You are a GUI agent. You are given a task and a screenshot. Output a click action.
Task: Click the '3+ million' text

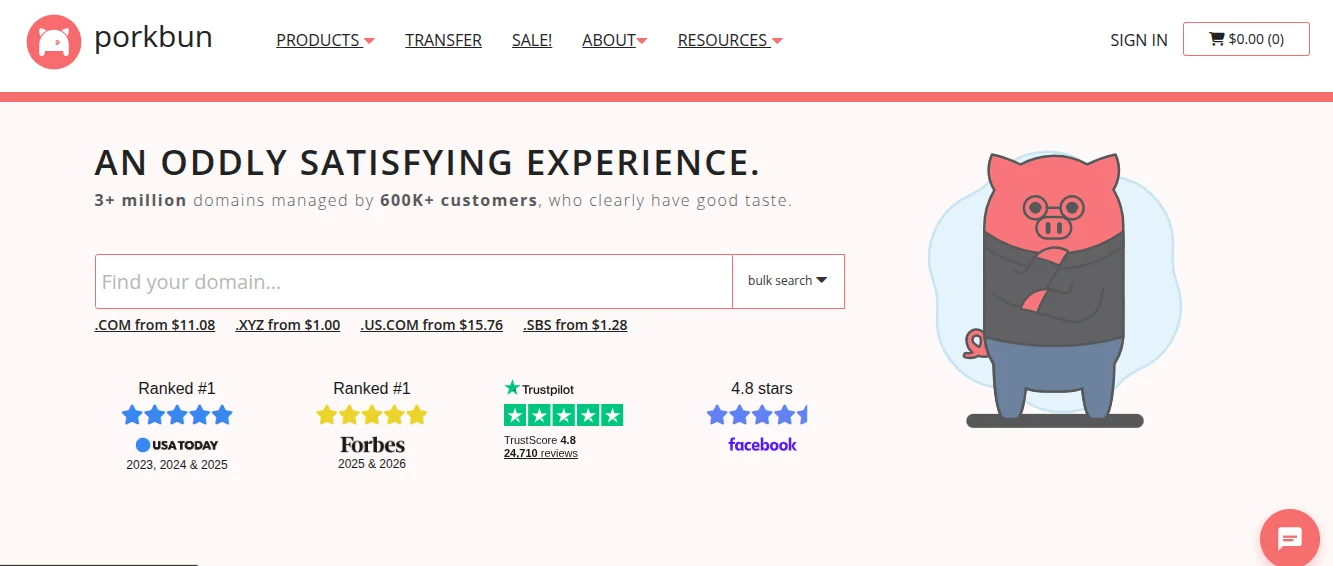141,200
